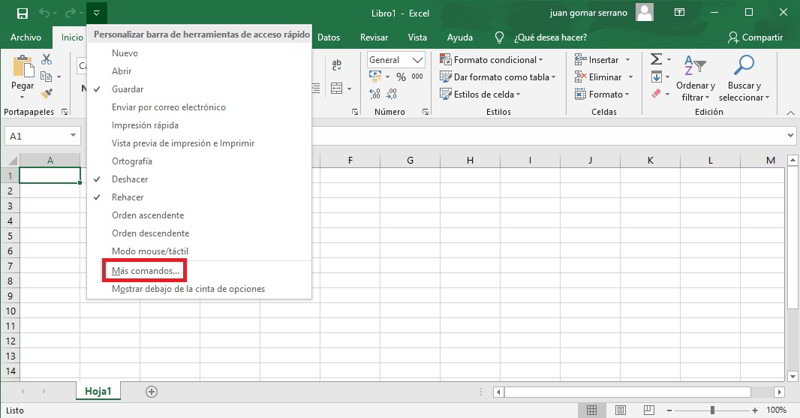The width and height of the screenshot is (800, 418).
Task: Click the Compartir button
Action: click(754, 37)
